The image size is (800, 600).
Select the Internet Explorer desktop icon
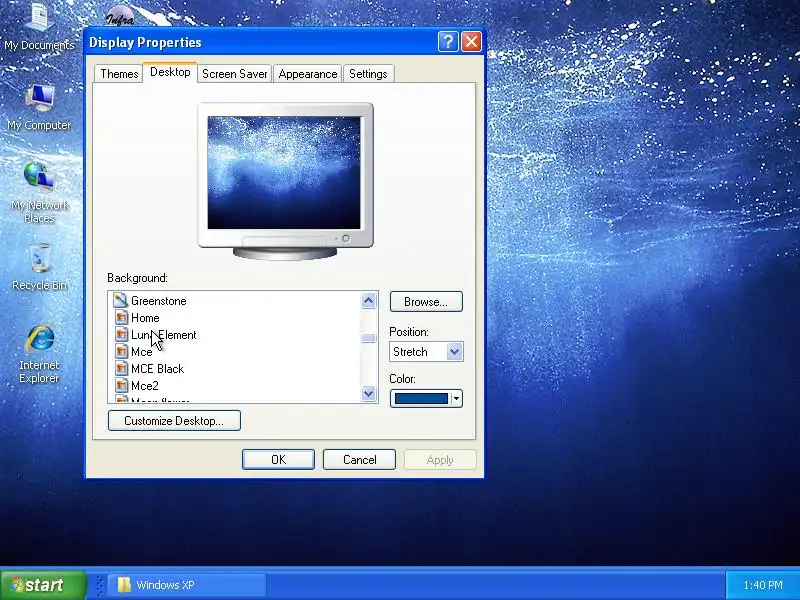pyautogui.click(x=39, y=353)
